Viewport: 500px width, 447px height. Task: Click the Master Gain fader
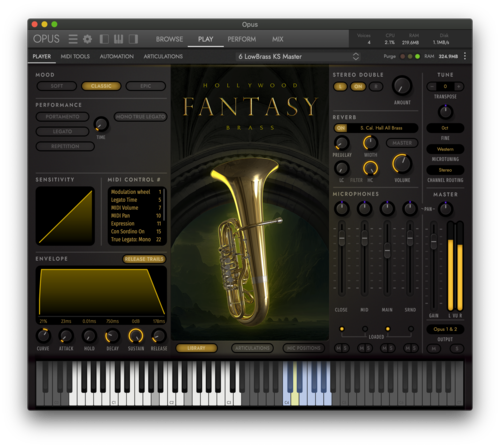tap(434, 242)
